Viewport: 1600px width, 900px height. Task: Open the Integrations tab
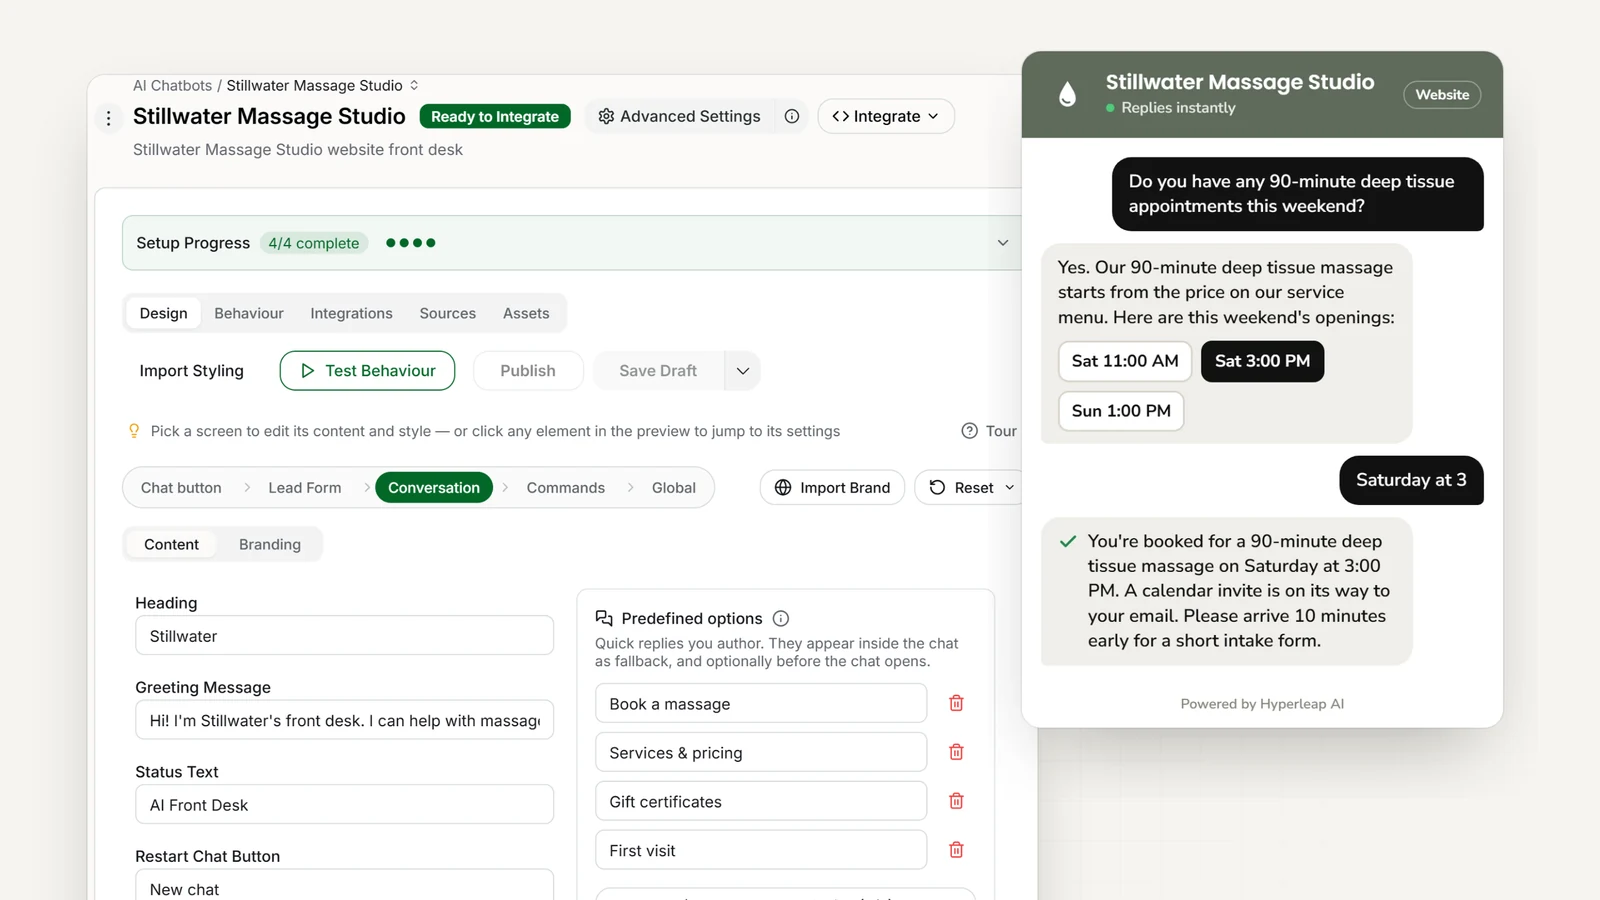pos(351,313)
